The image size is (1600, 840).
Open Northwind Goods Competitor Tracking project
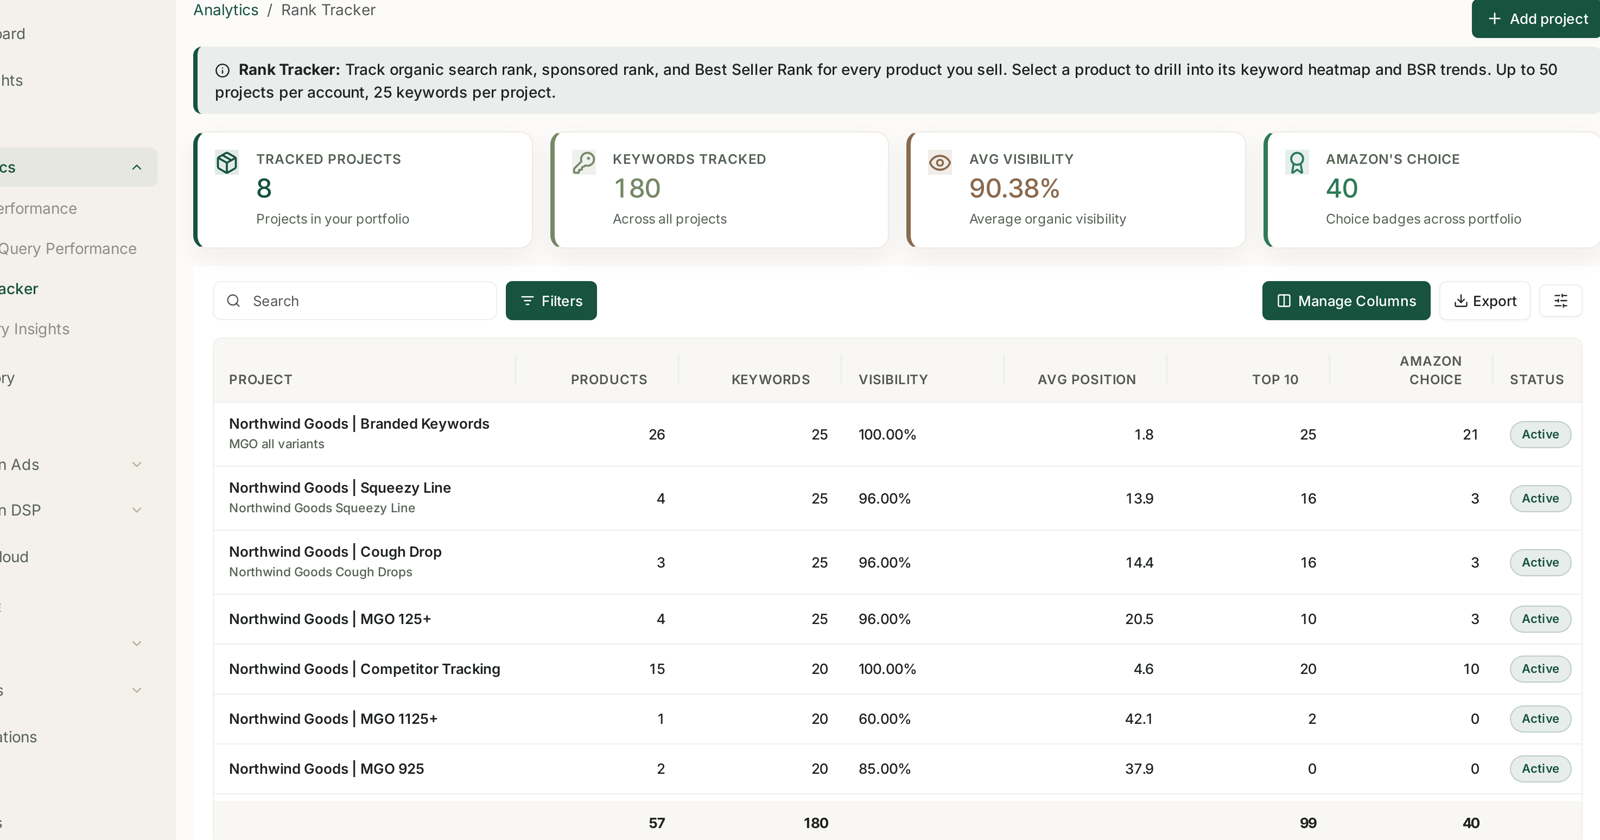pos(365,669)
